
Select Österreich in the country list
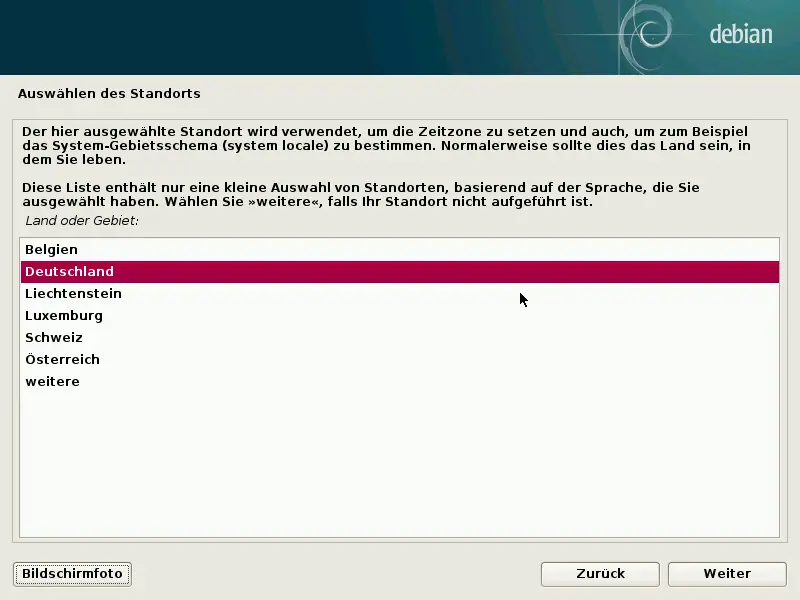[x=62, y=359]
